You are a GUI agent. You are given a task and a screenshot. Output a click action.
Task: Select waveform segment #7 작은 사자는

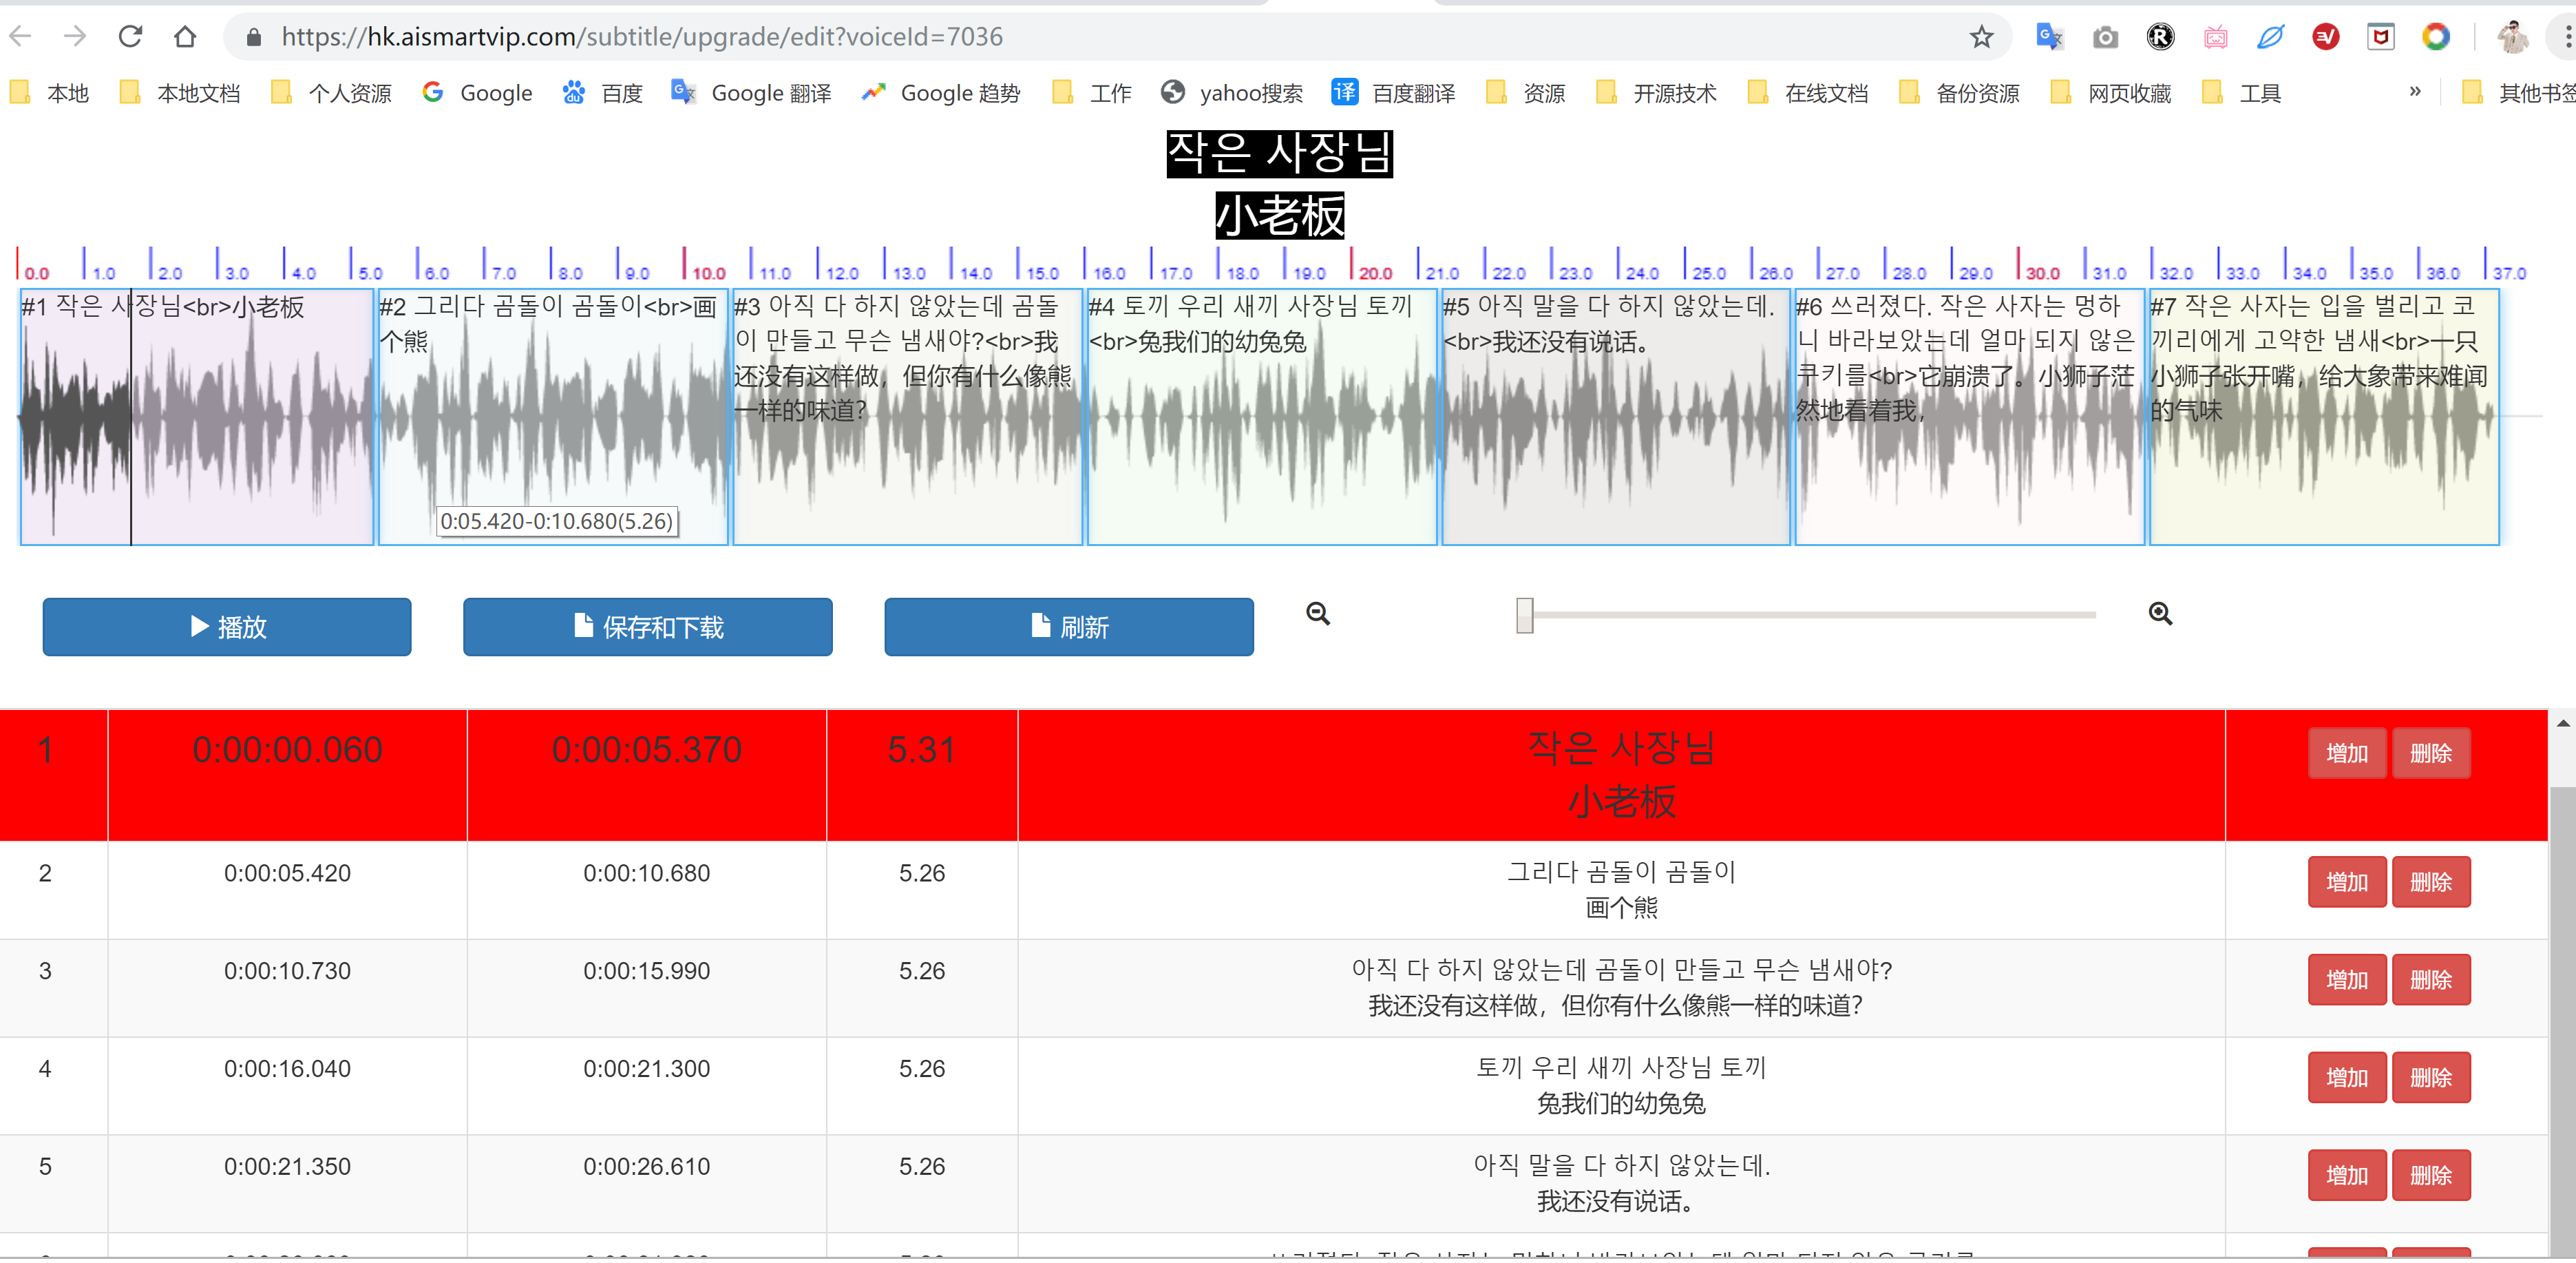(2324, 417)
